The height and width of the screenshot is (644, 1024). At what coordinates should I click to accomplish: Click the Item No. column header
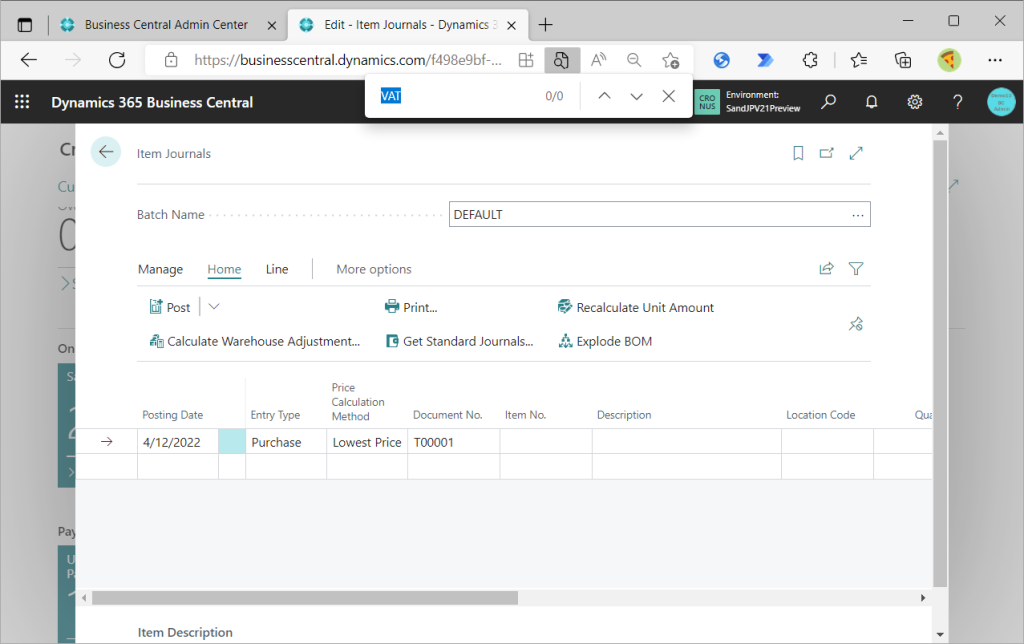click(525, 415)
